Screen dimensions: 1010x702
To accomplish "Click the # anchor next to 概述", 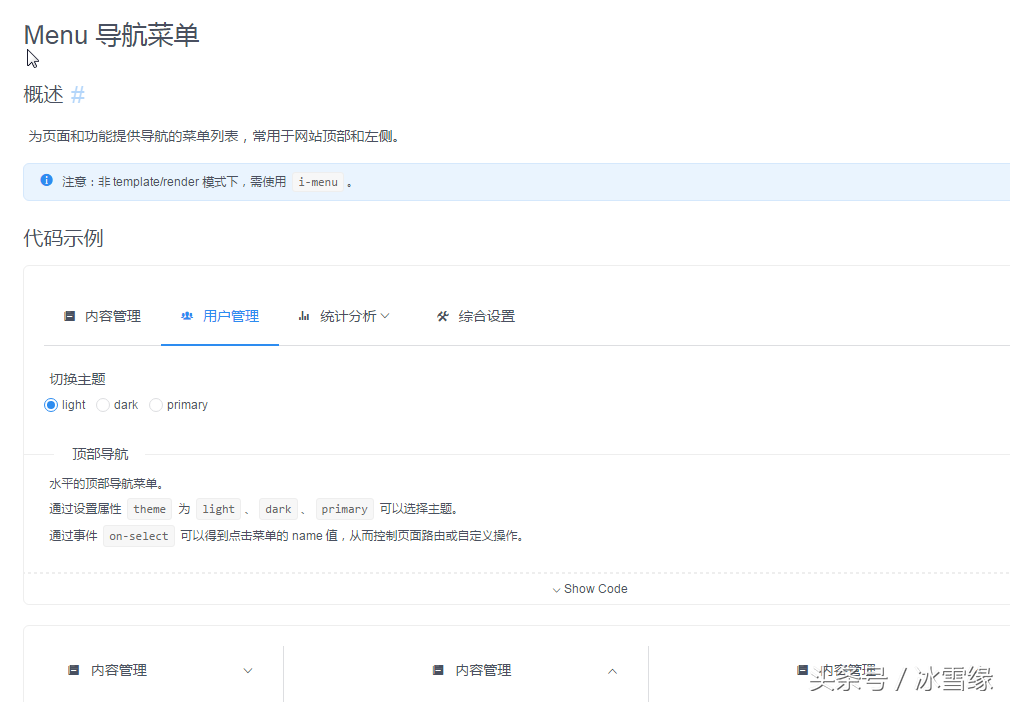I will coord(77,95).
